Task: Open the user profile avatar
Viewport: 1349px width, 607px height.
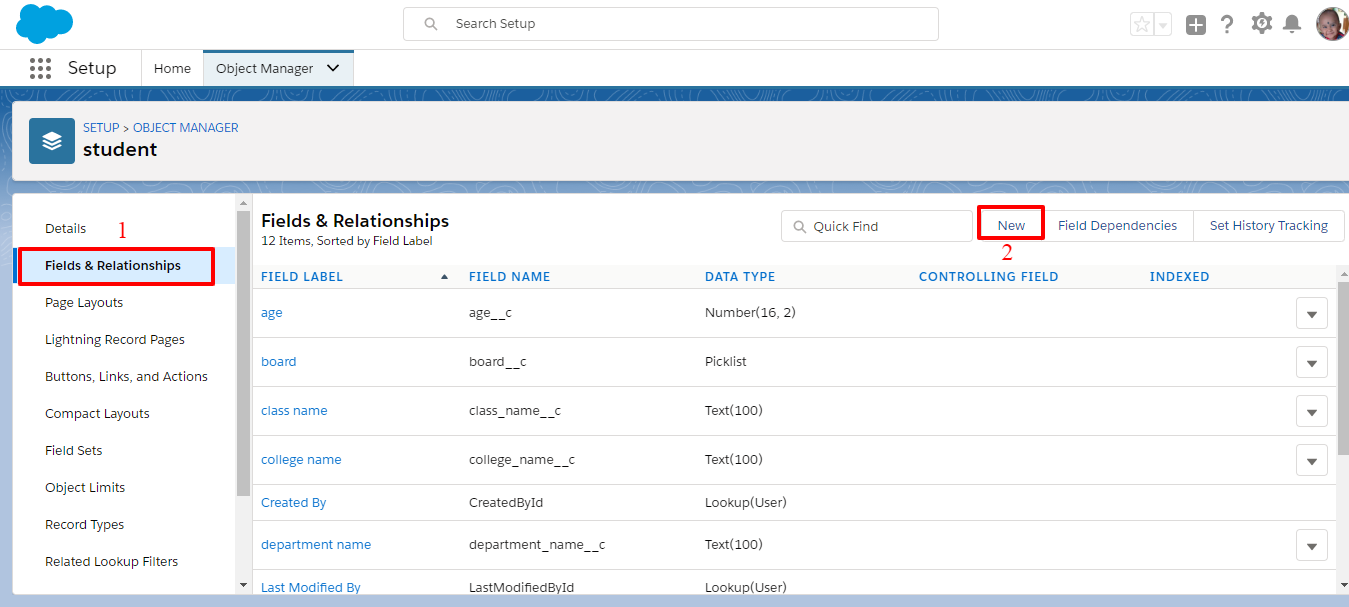Action: (x=1331, y=23)
